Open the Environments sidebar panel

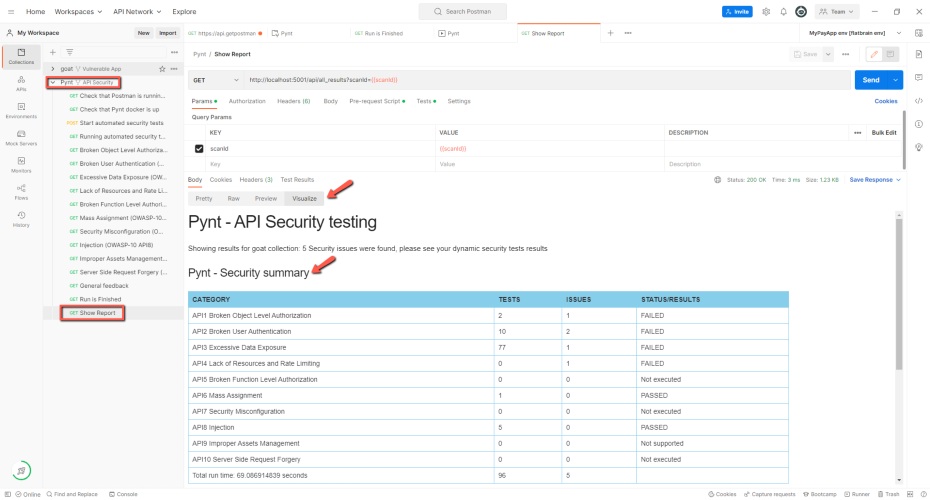click(x=21, y=111)
